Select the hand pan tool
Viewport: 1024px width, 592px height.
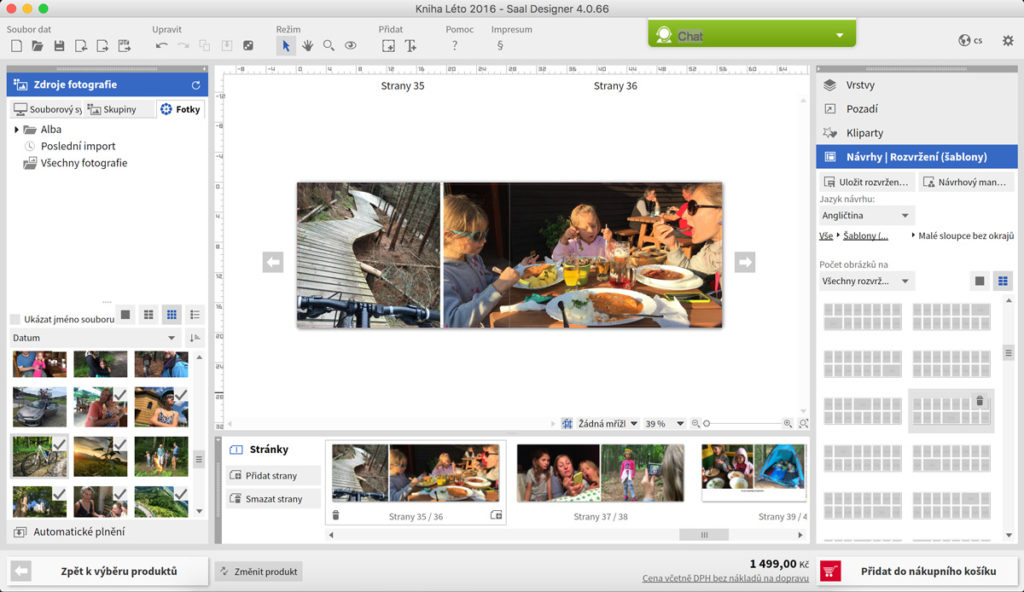click(x=307, y=46)
